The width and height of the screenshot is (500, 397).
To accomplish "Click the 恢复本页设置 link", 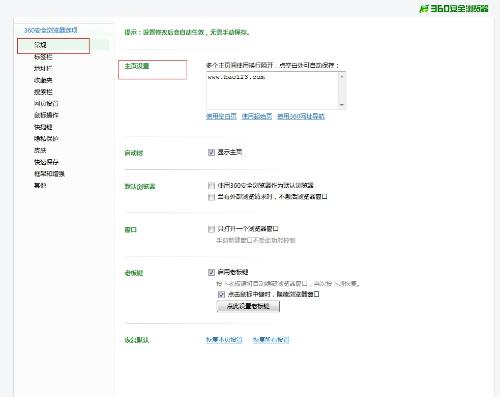I will (224, 340).
